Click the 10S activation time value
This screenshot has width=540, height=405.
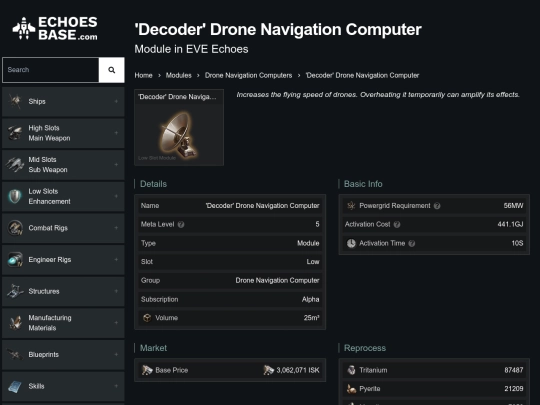click(x=517, y=243)
